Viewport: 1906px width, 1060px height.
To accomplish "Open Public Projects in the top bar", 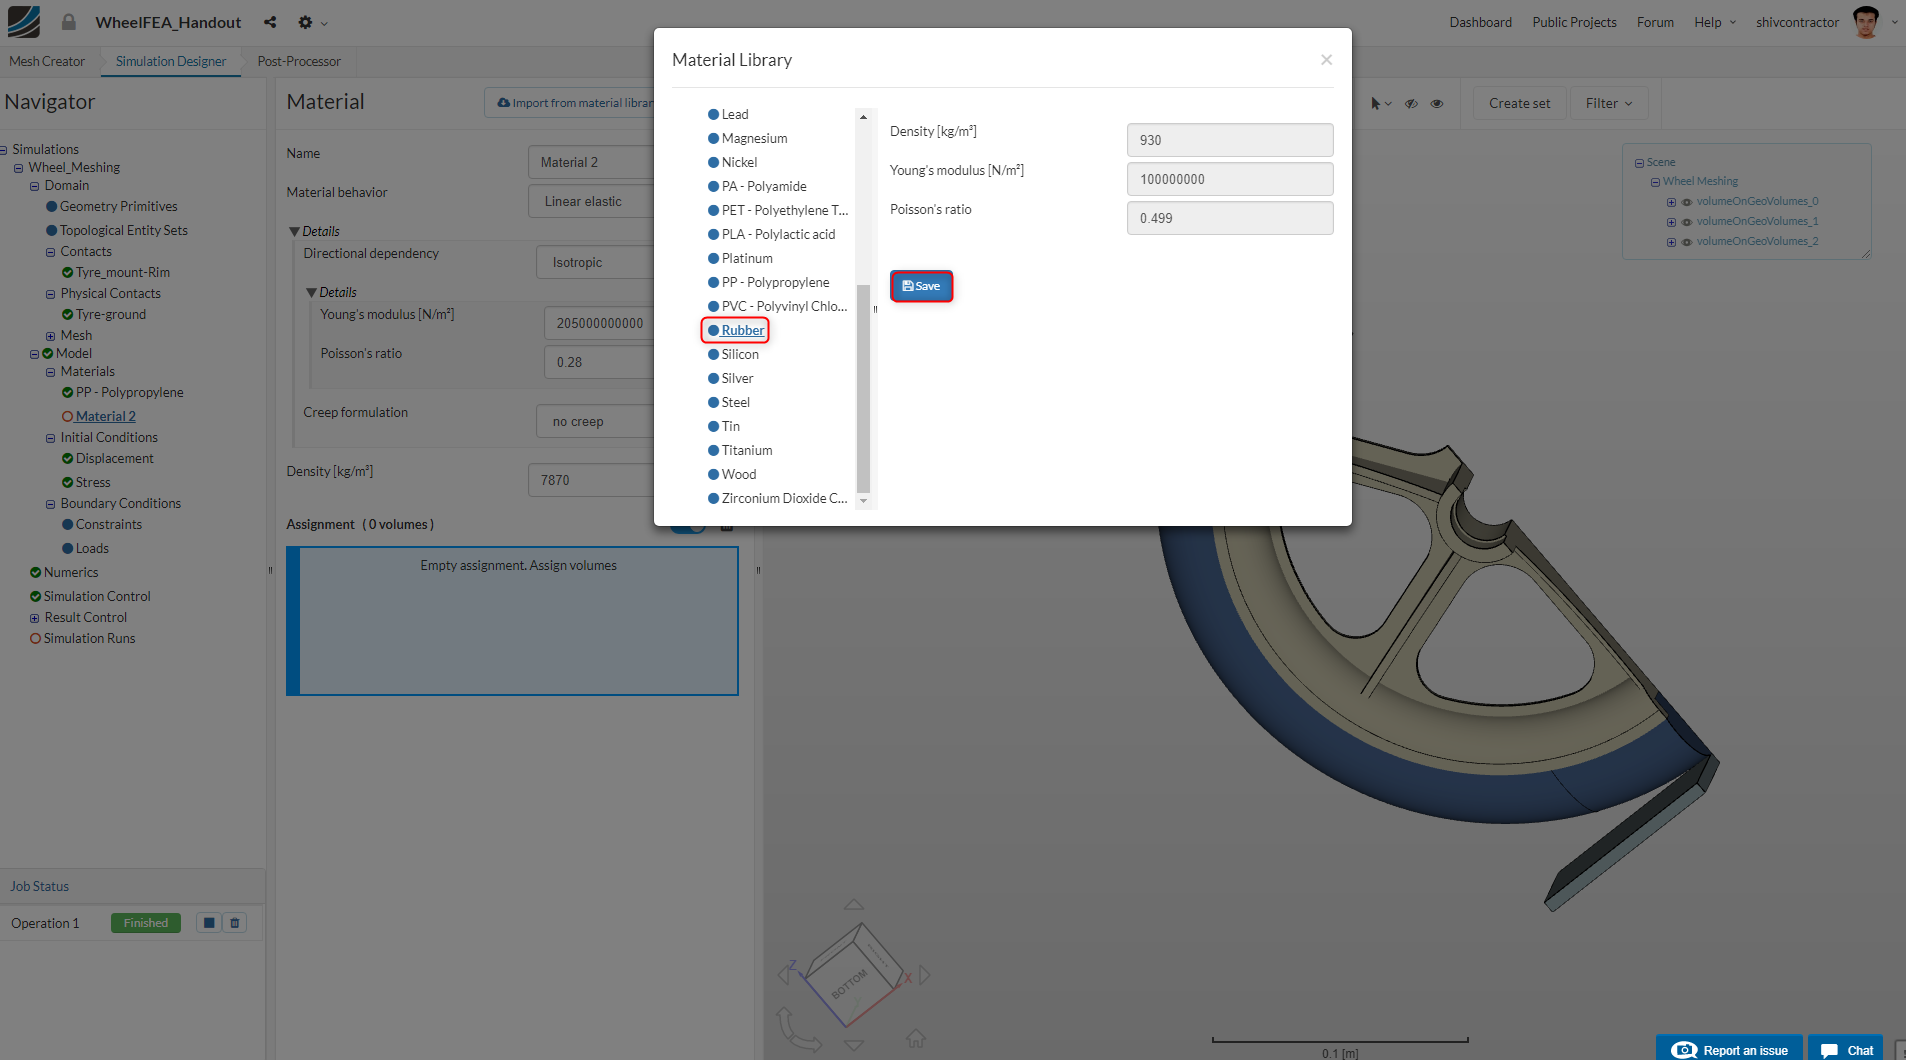I will [x=1574, y=22].
